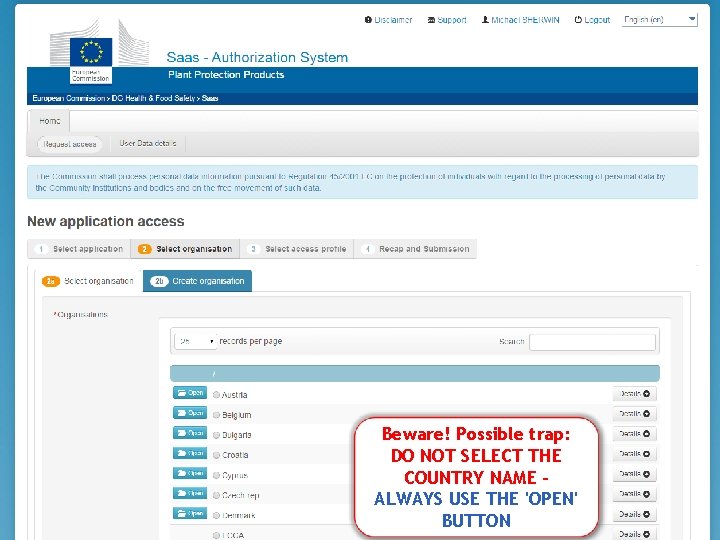This screenshot has width=720, height=540.
Task: Click the sortable table header bar
Action: pos(415,373)
